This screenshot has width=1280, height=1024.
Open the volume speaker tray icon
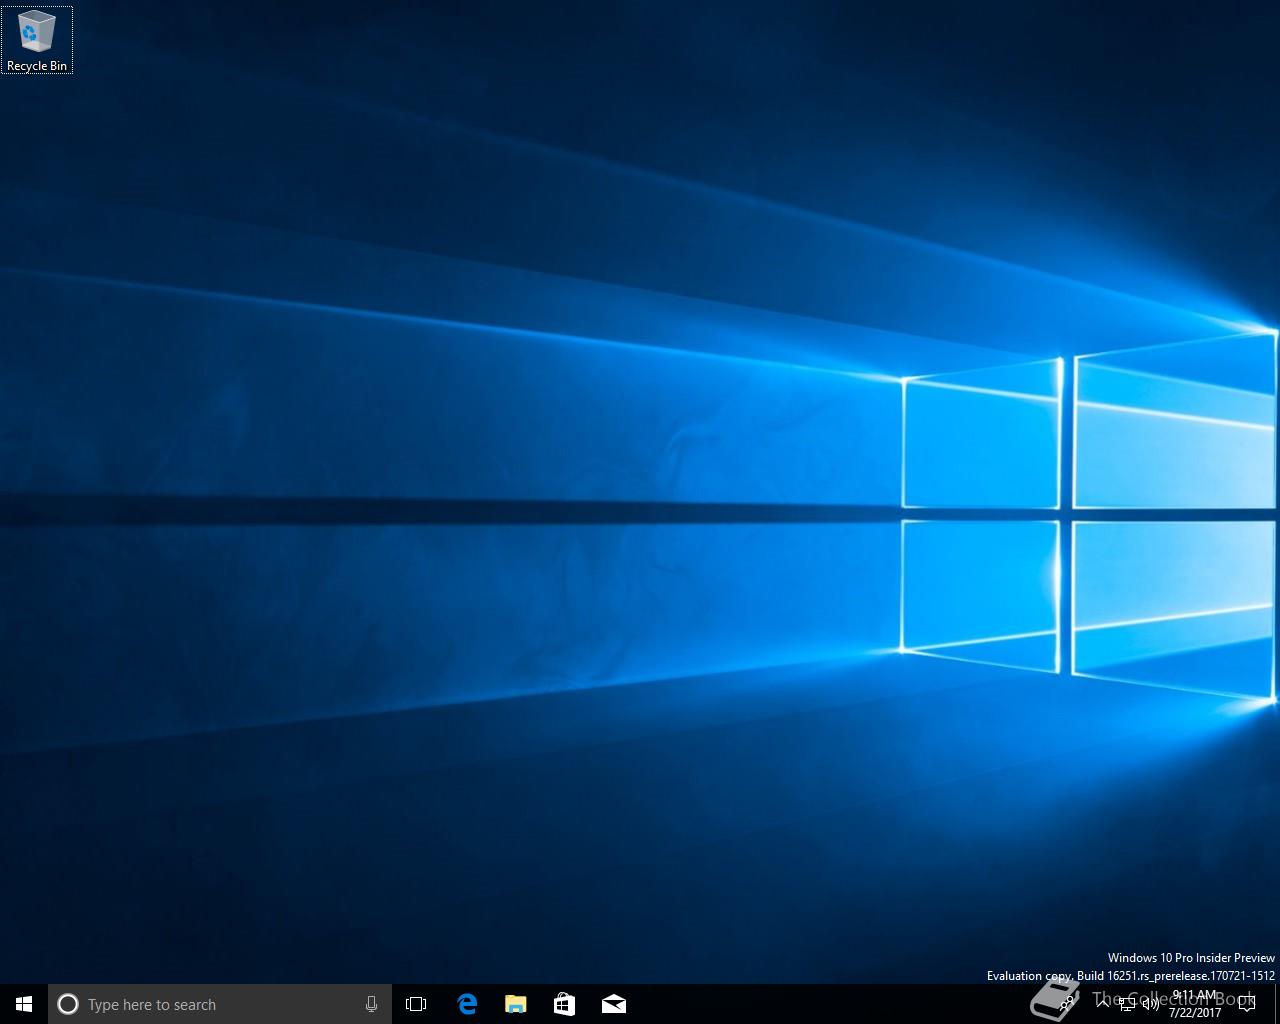pyautogui.click(x=1151, y=1004)
